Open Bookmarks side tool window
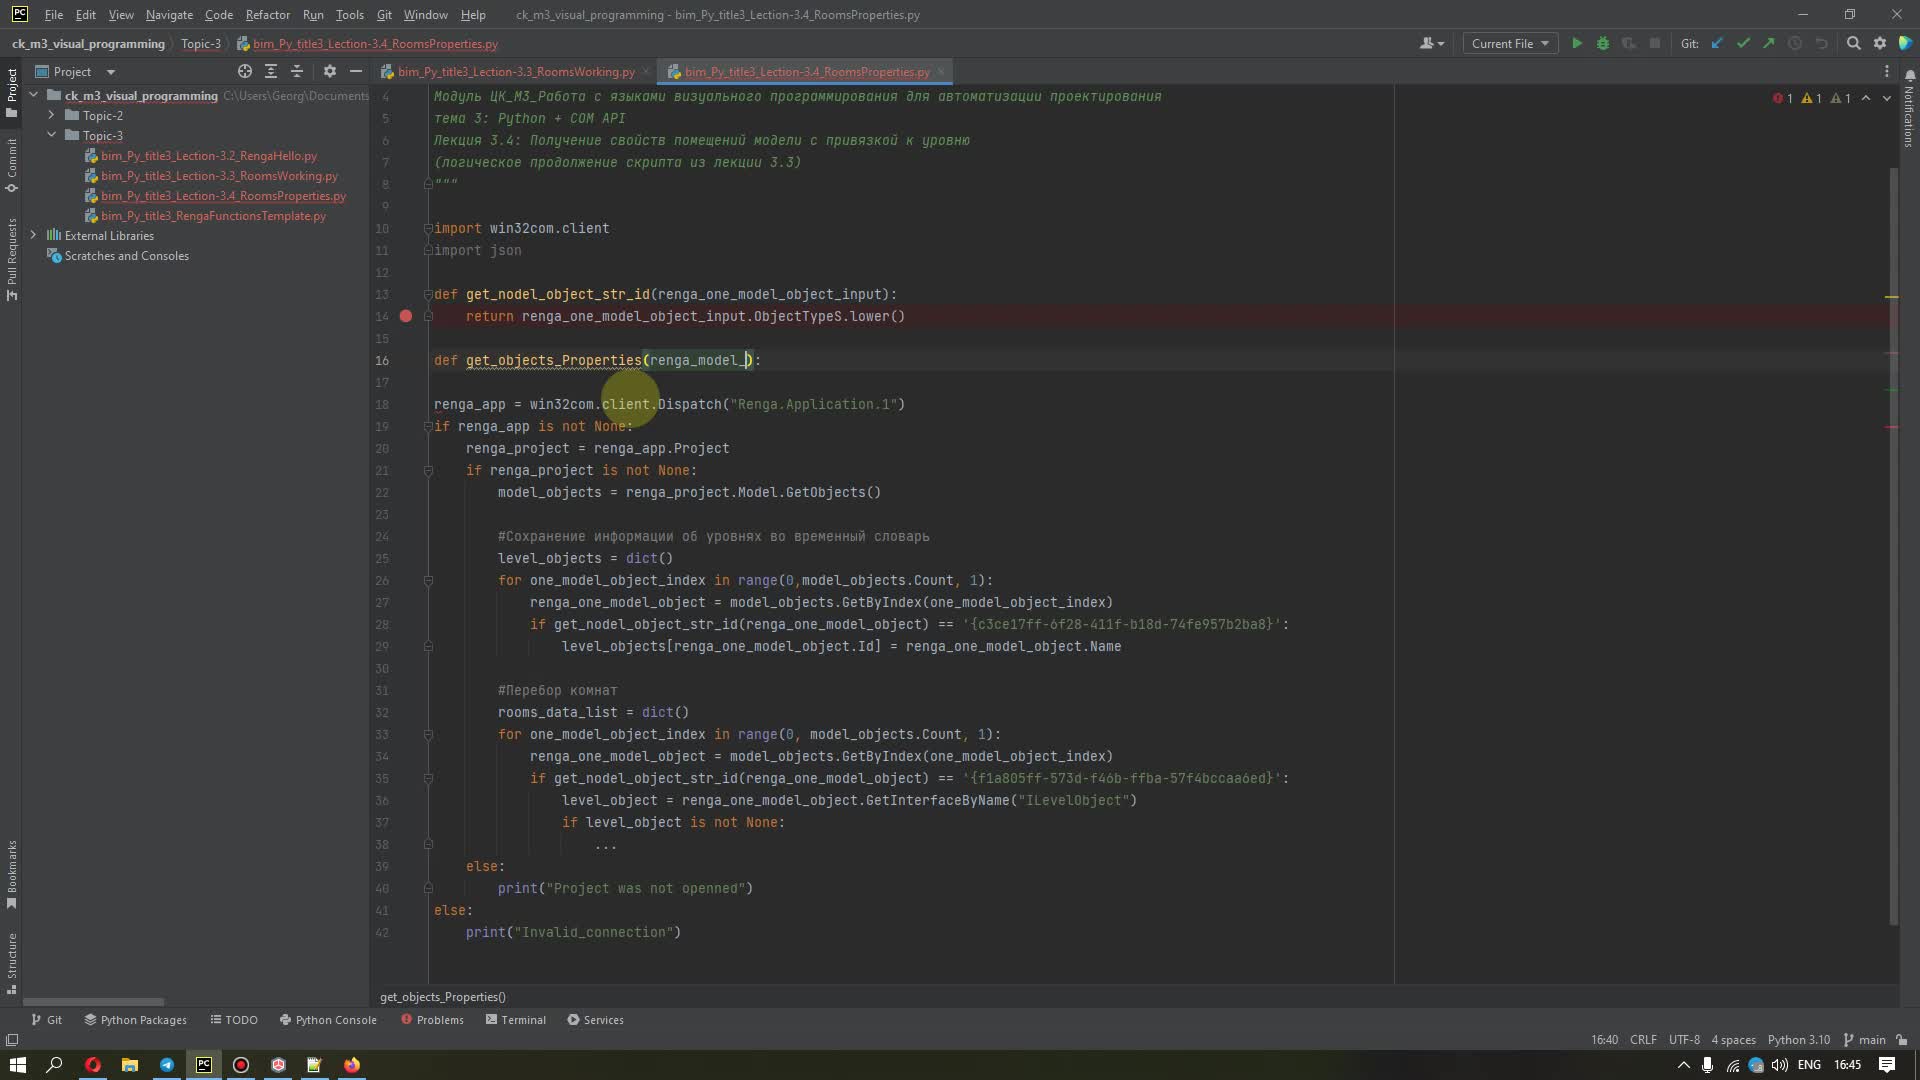The width and height of the screenshot is (1920, 1080). 11,875
